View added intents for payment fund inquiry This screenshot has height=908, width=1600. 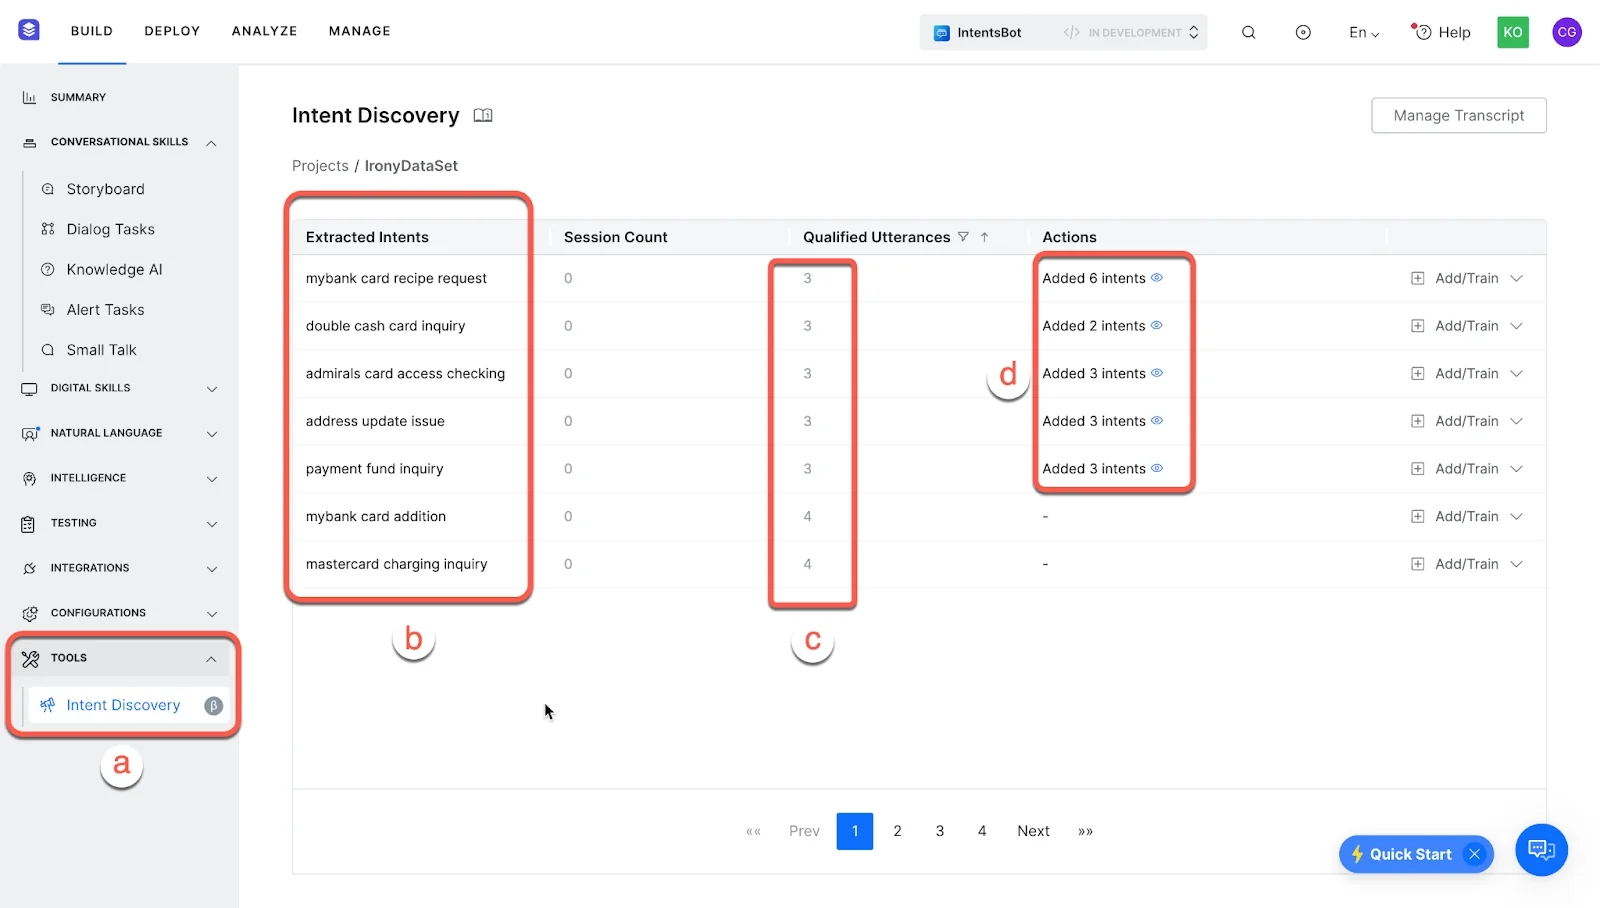1157,468
